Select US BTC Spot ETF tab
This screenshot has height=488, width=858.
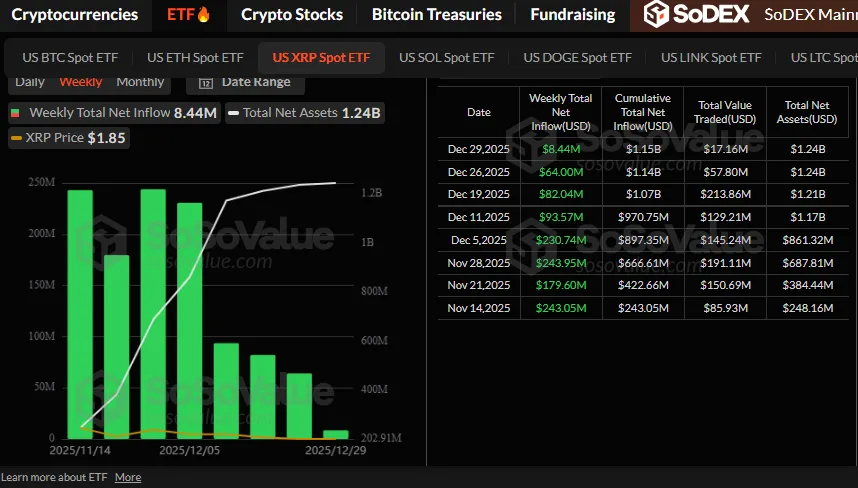pos(70,57)
